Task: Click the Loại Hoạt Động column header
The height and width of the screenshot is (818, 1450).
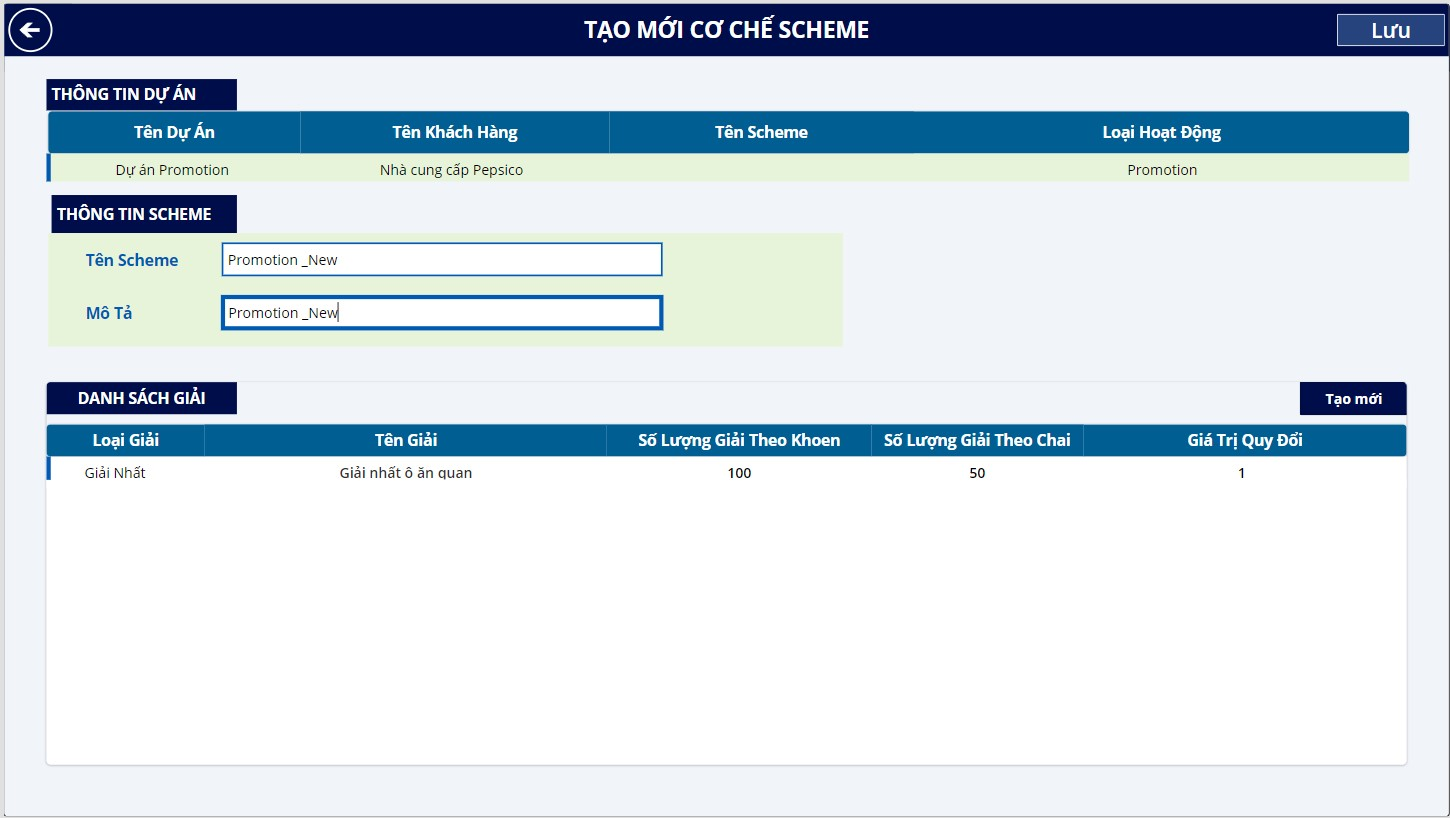Action: (x=1161, y=132)
